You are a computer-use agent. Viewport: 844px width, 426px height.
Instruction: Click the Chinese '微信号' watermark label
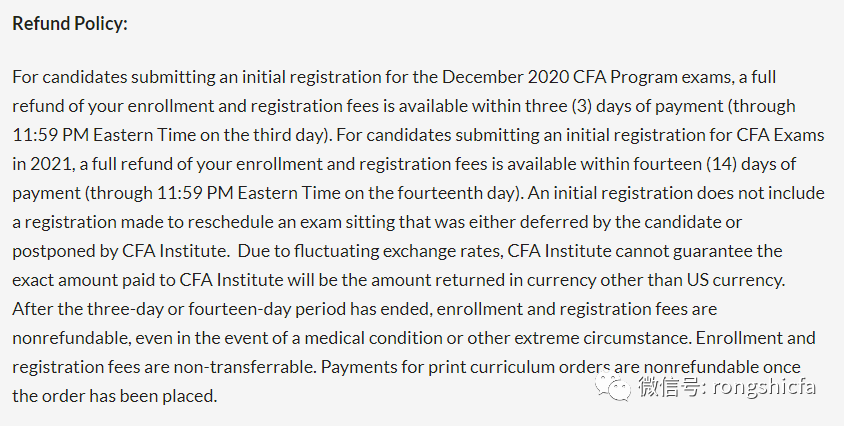670,387
